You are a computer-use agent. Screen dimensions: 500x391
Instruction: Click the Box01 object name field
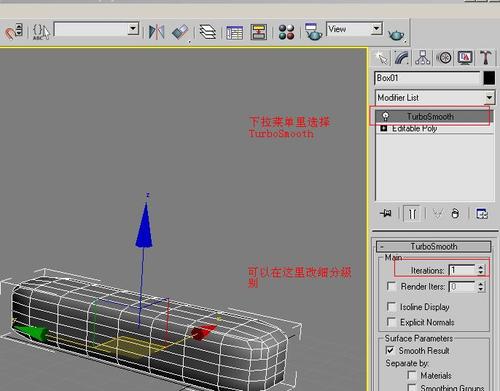tap(427, 78)
